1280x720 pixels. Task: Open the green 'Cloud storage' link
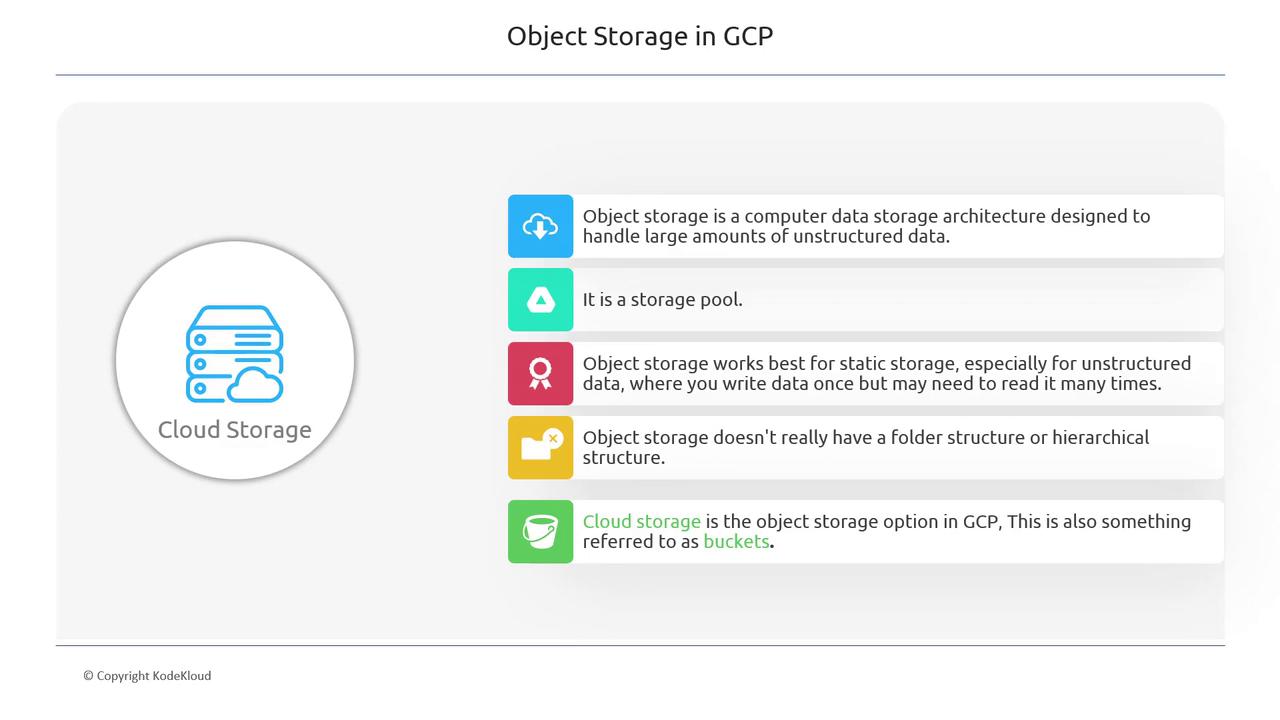pyautogui.click(x=641, y=521)
